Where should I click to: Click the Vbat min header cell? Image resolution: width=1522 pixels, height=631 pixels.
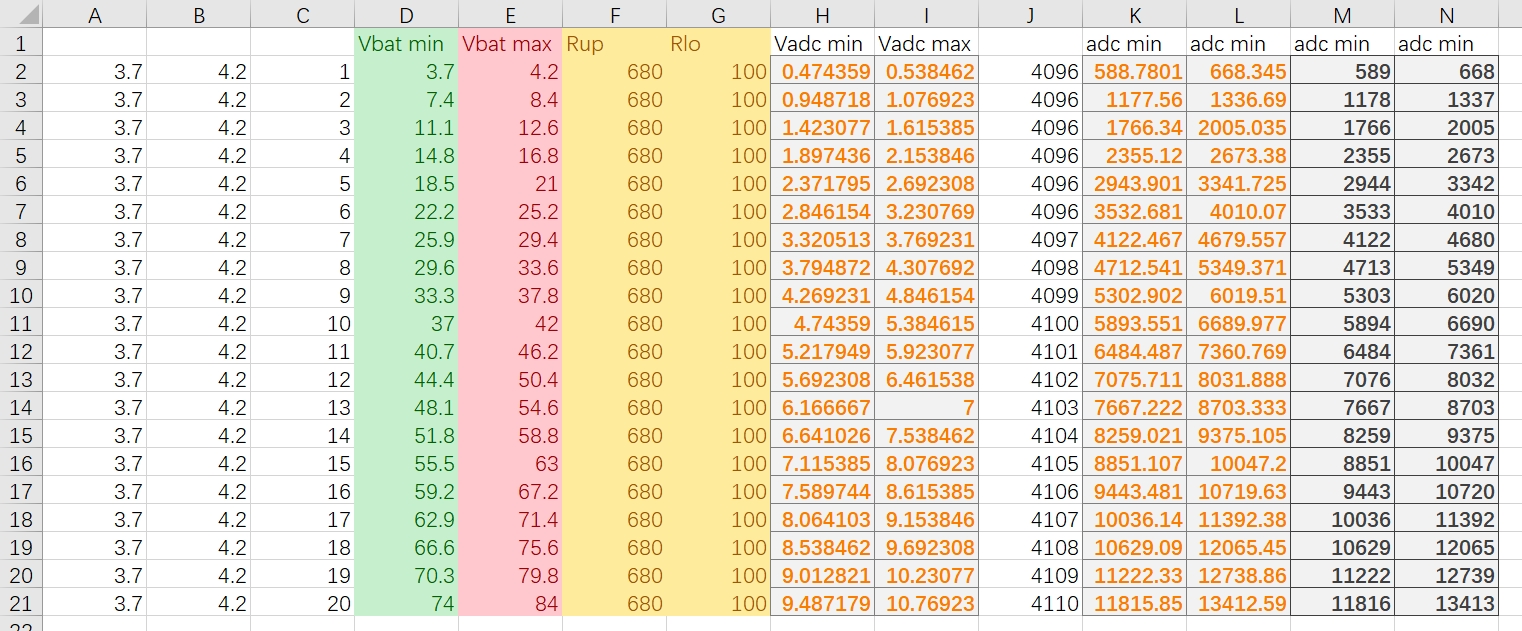click(x=407, y=44)
